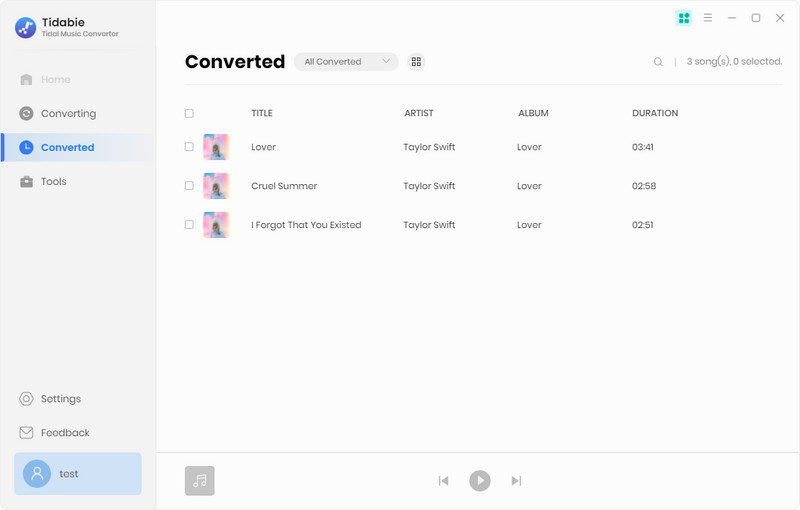The image size is (800, 510).
Task: Click the green apps icon in title bar
Action: click(x=684, y=18)
